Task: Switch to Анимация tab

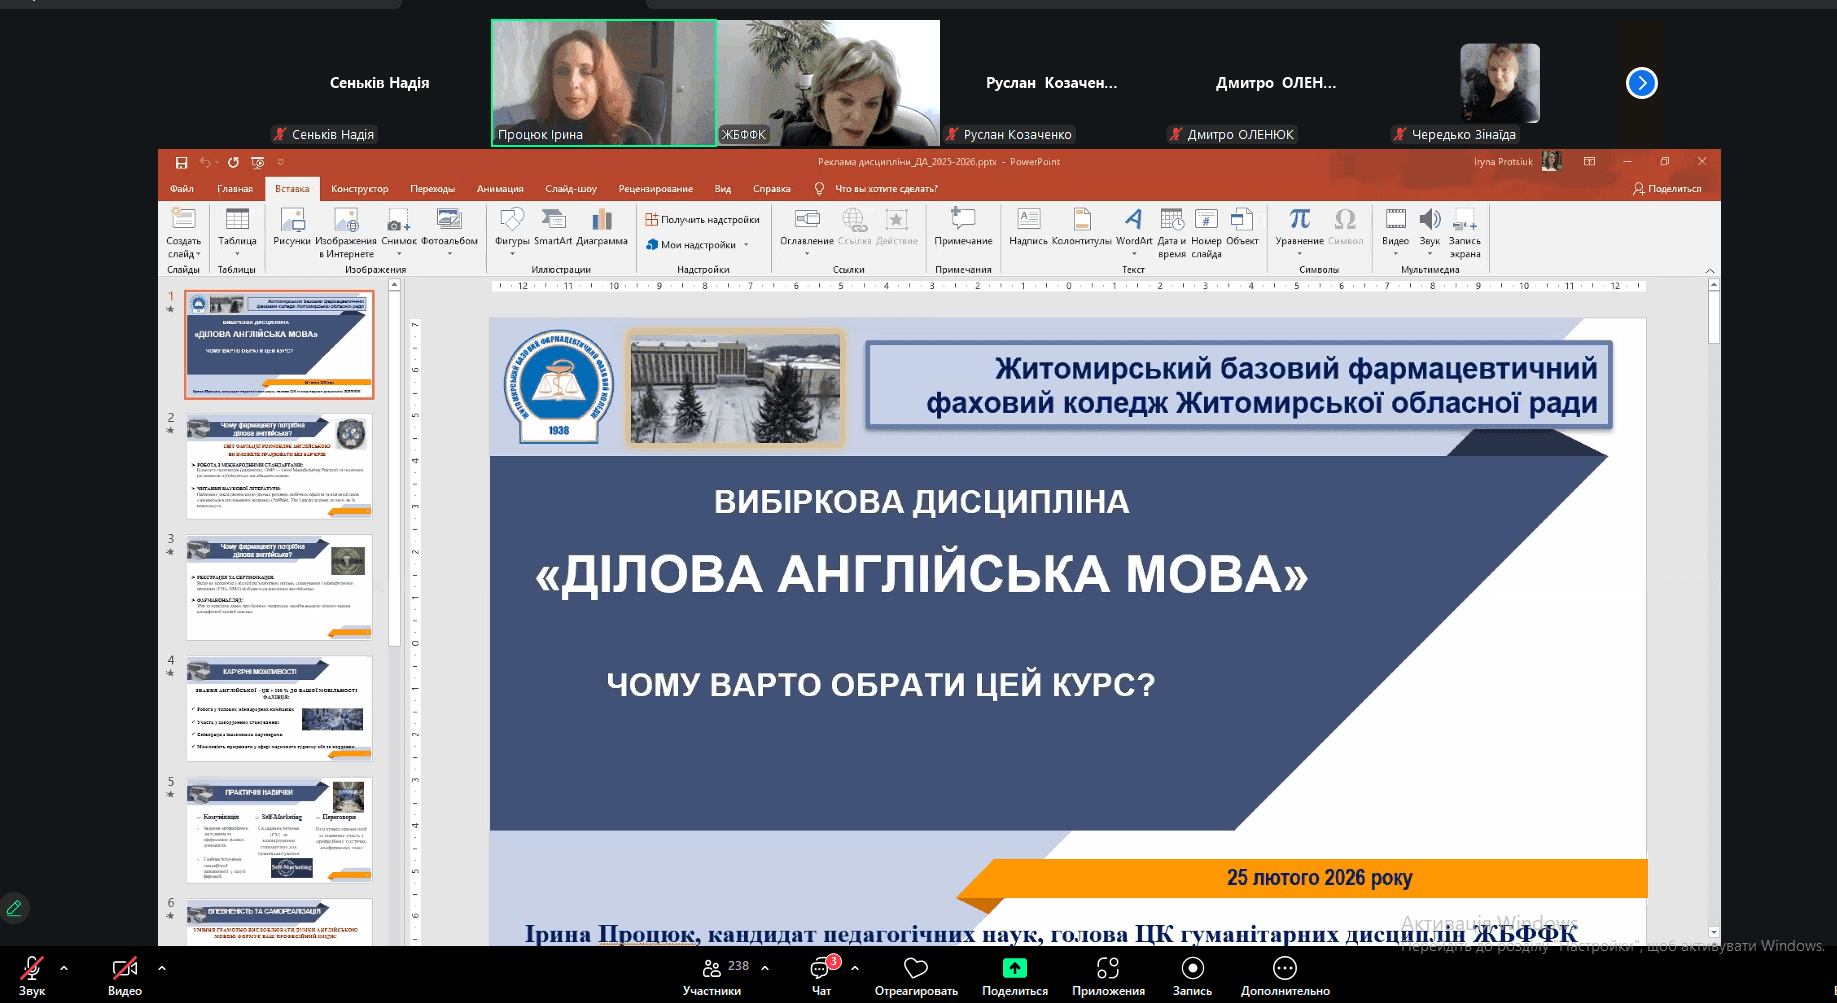Action: tap(500, 188)
